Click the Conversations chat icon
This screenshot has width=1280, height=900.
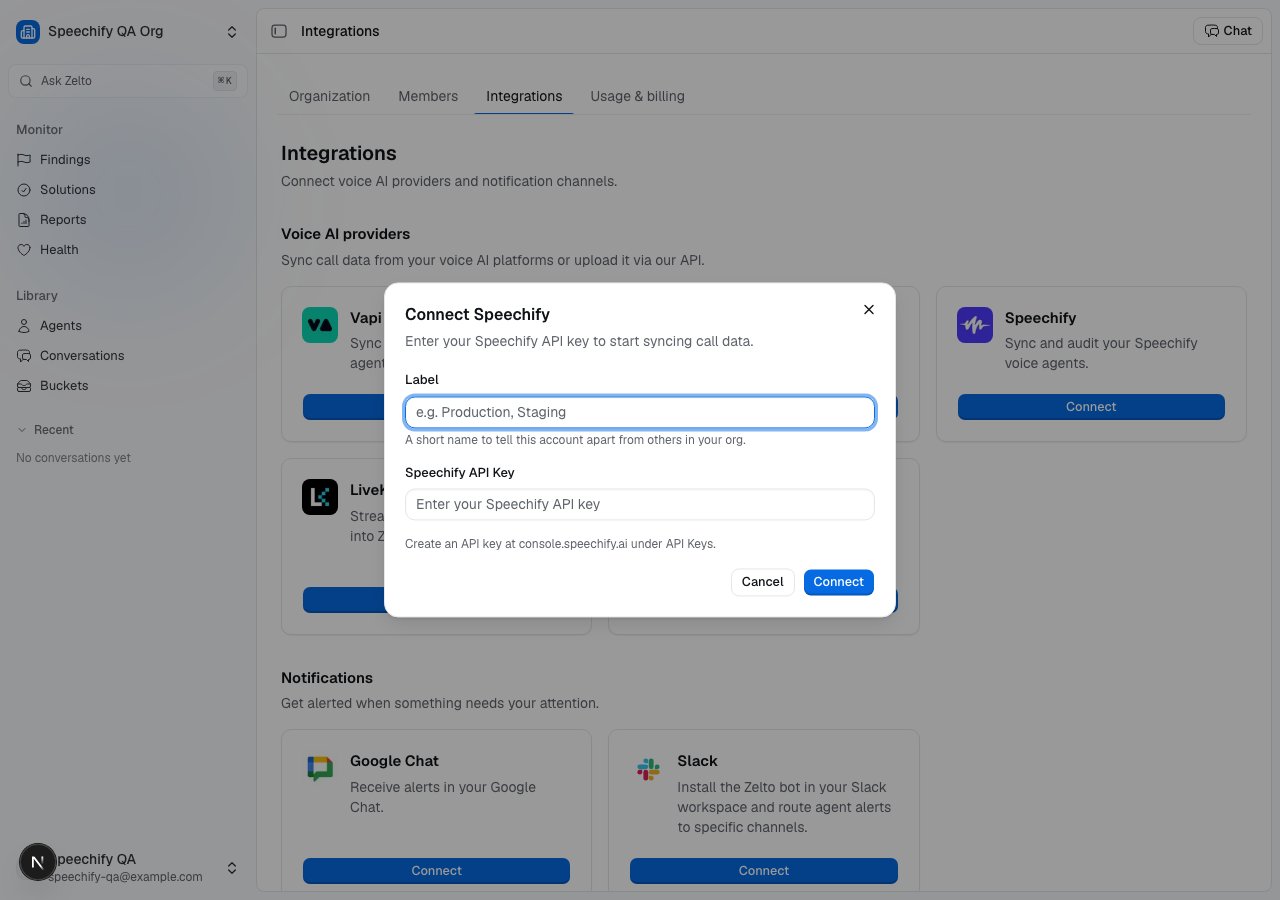tap(24, 356)
